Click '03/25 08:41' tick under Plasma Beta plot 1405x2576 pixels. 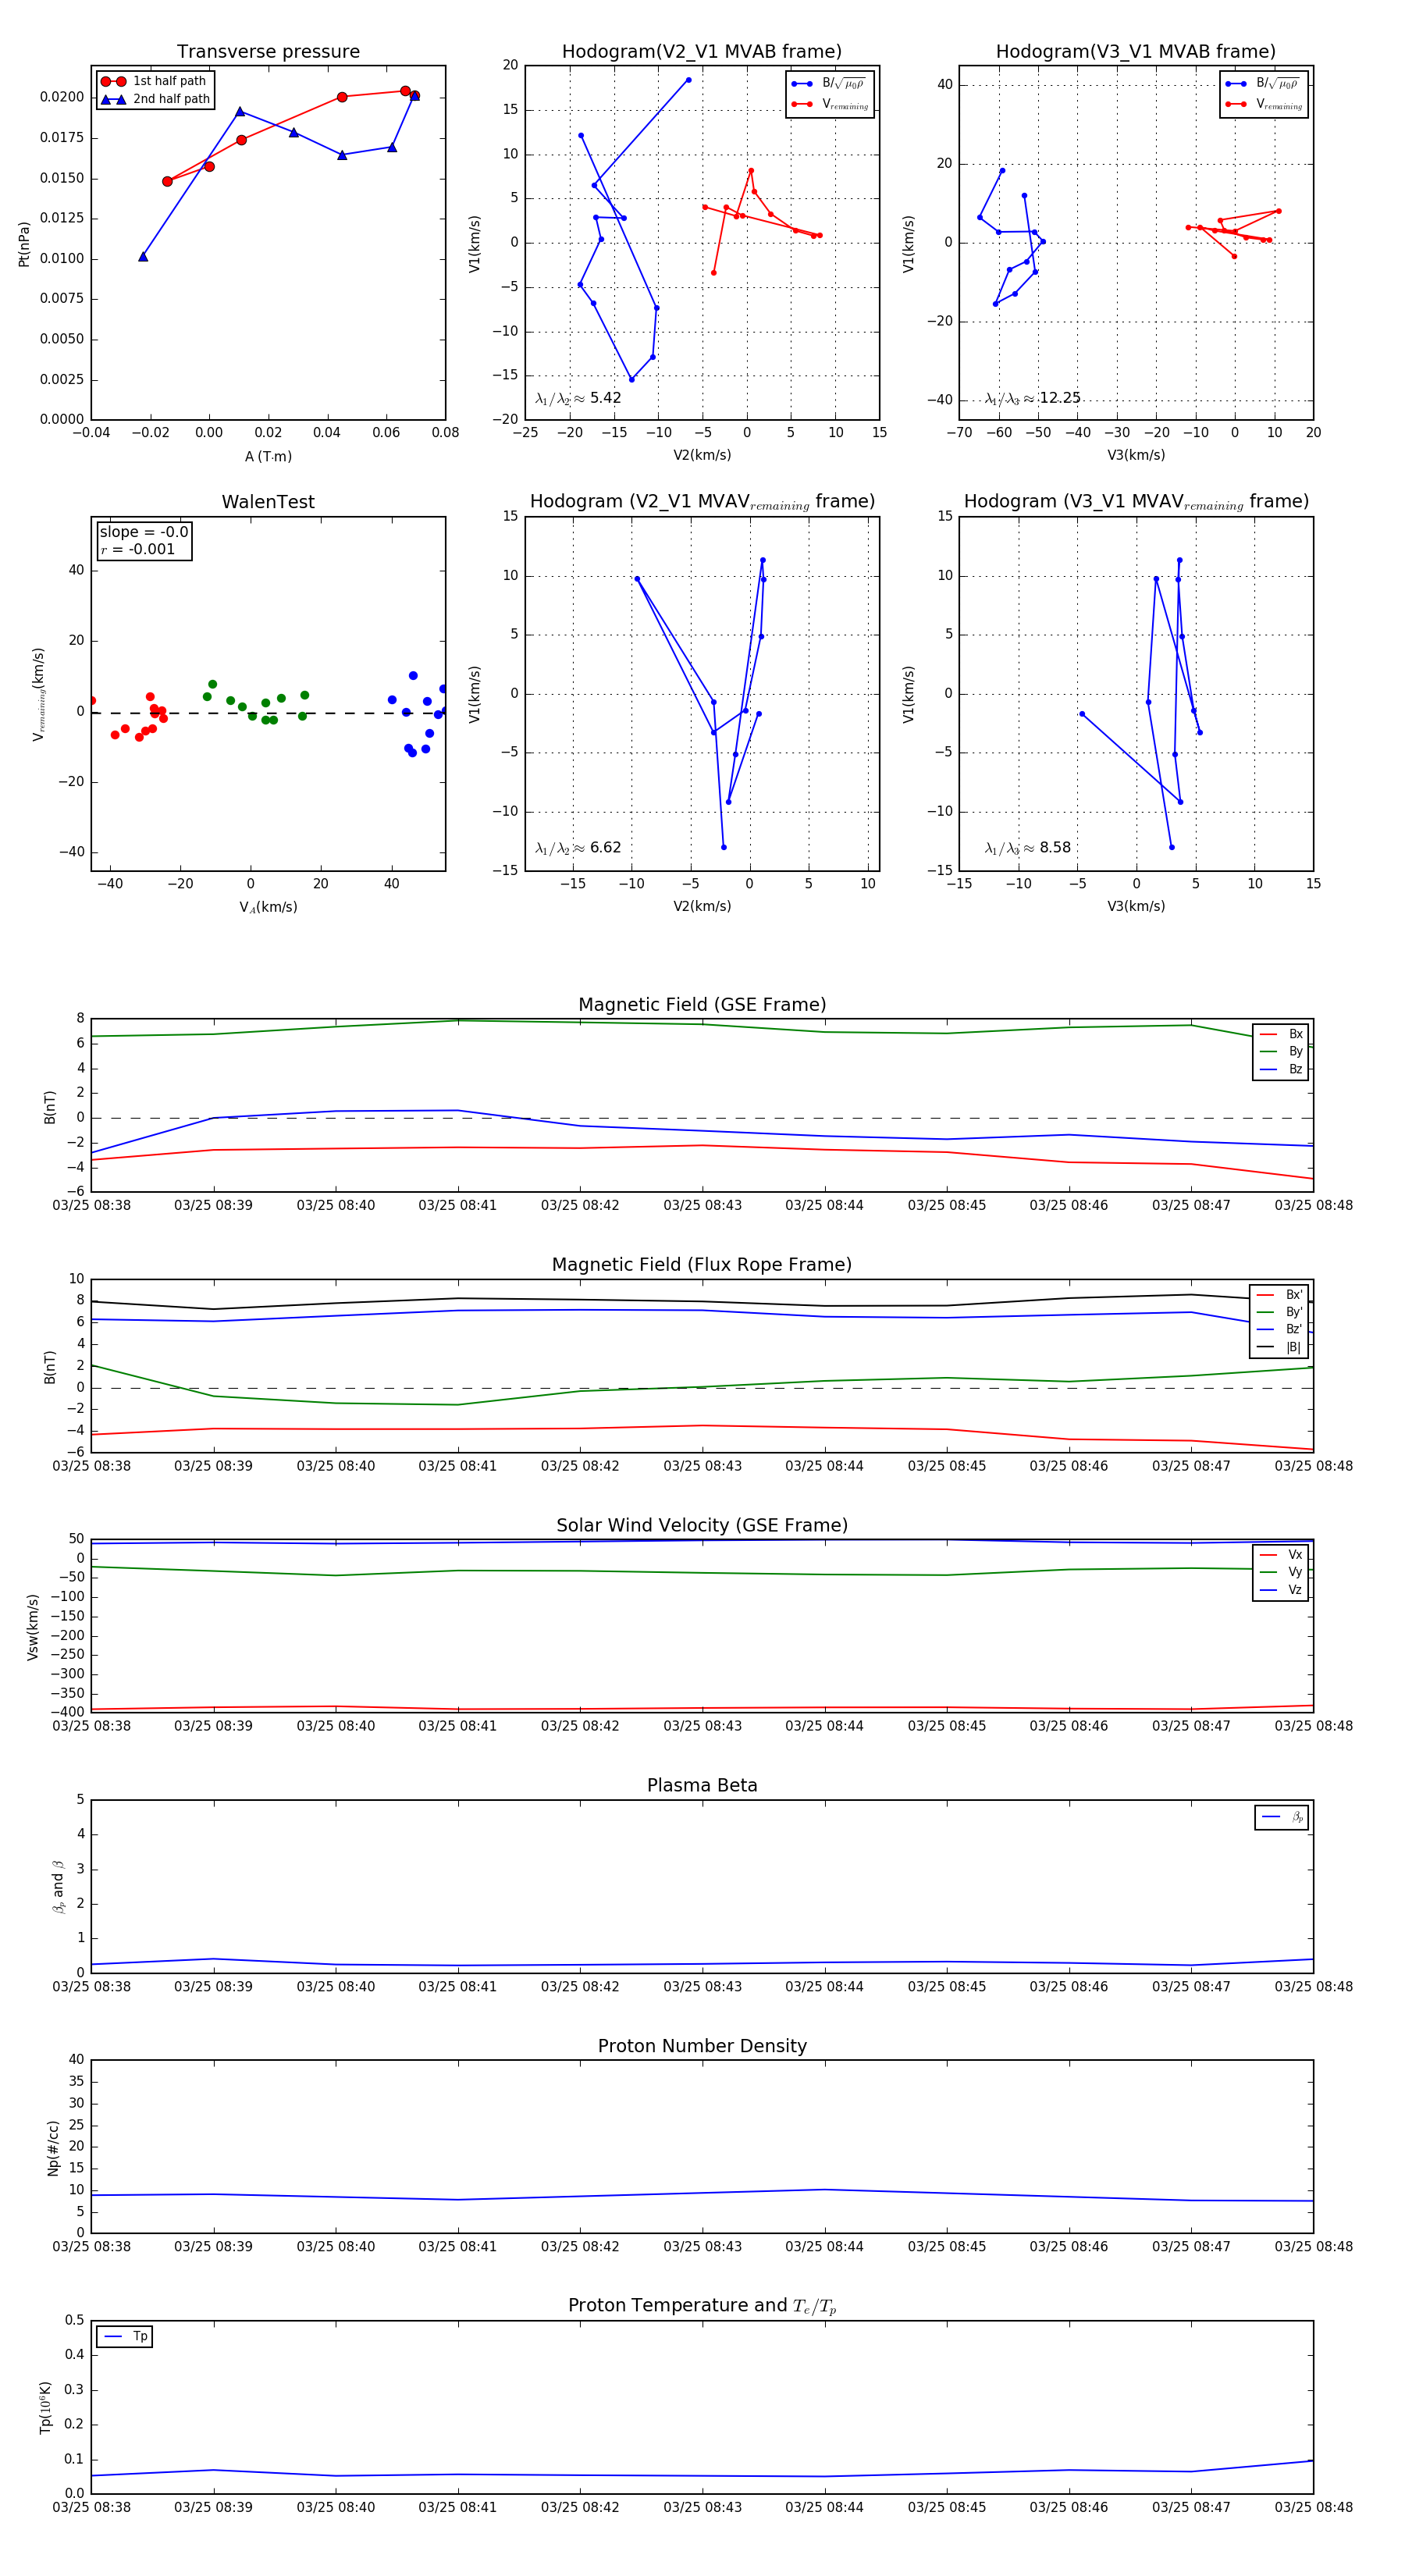pos(458,1987)
